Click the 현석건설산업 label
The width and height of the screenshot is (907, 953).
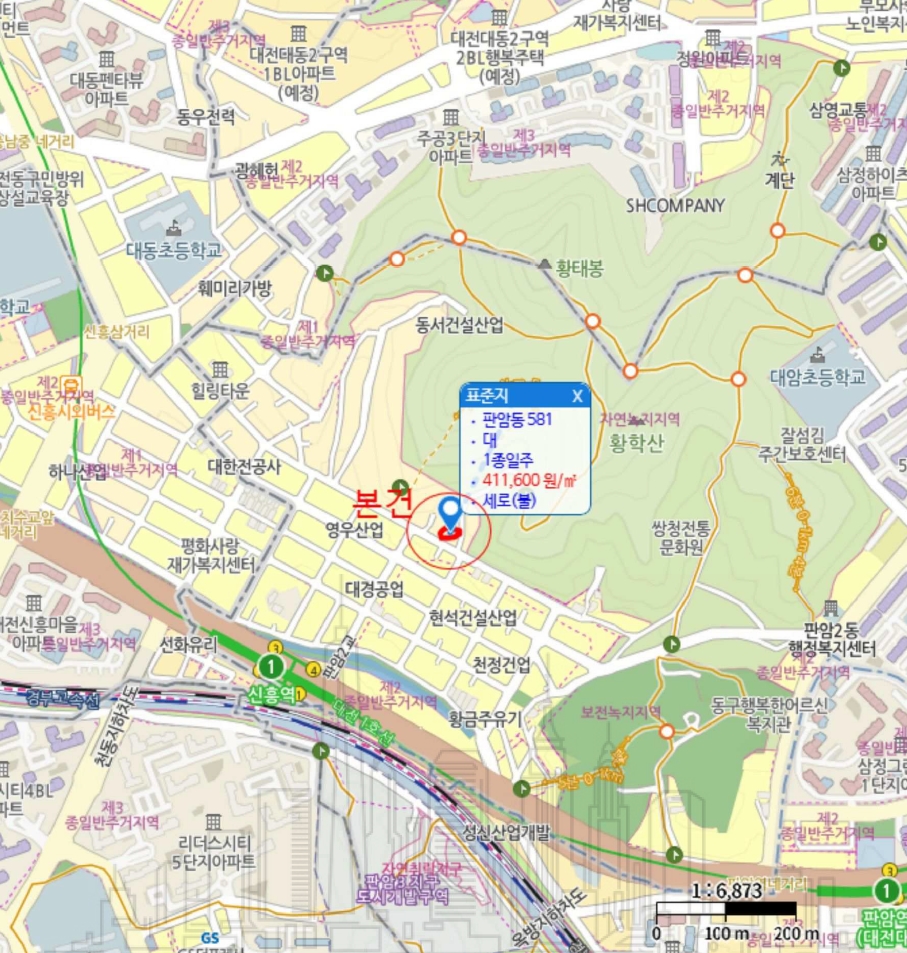[x=473, y=618]
